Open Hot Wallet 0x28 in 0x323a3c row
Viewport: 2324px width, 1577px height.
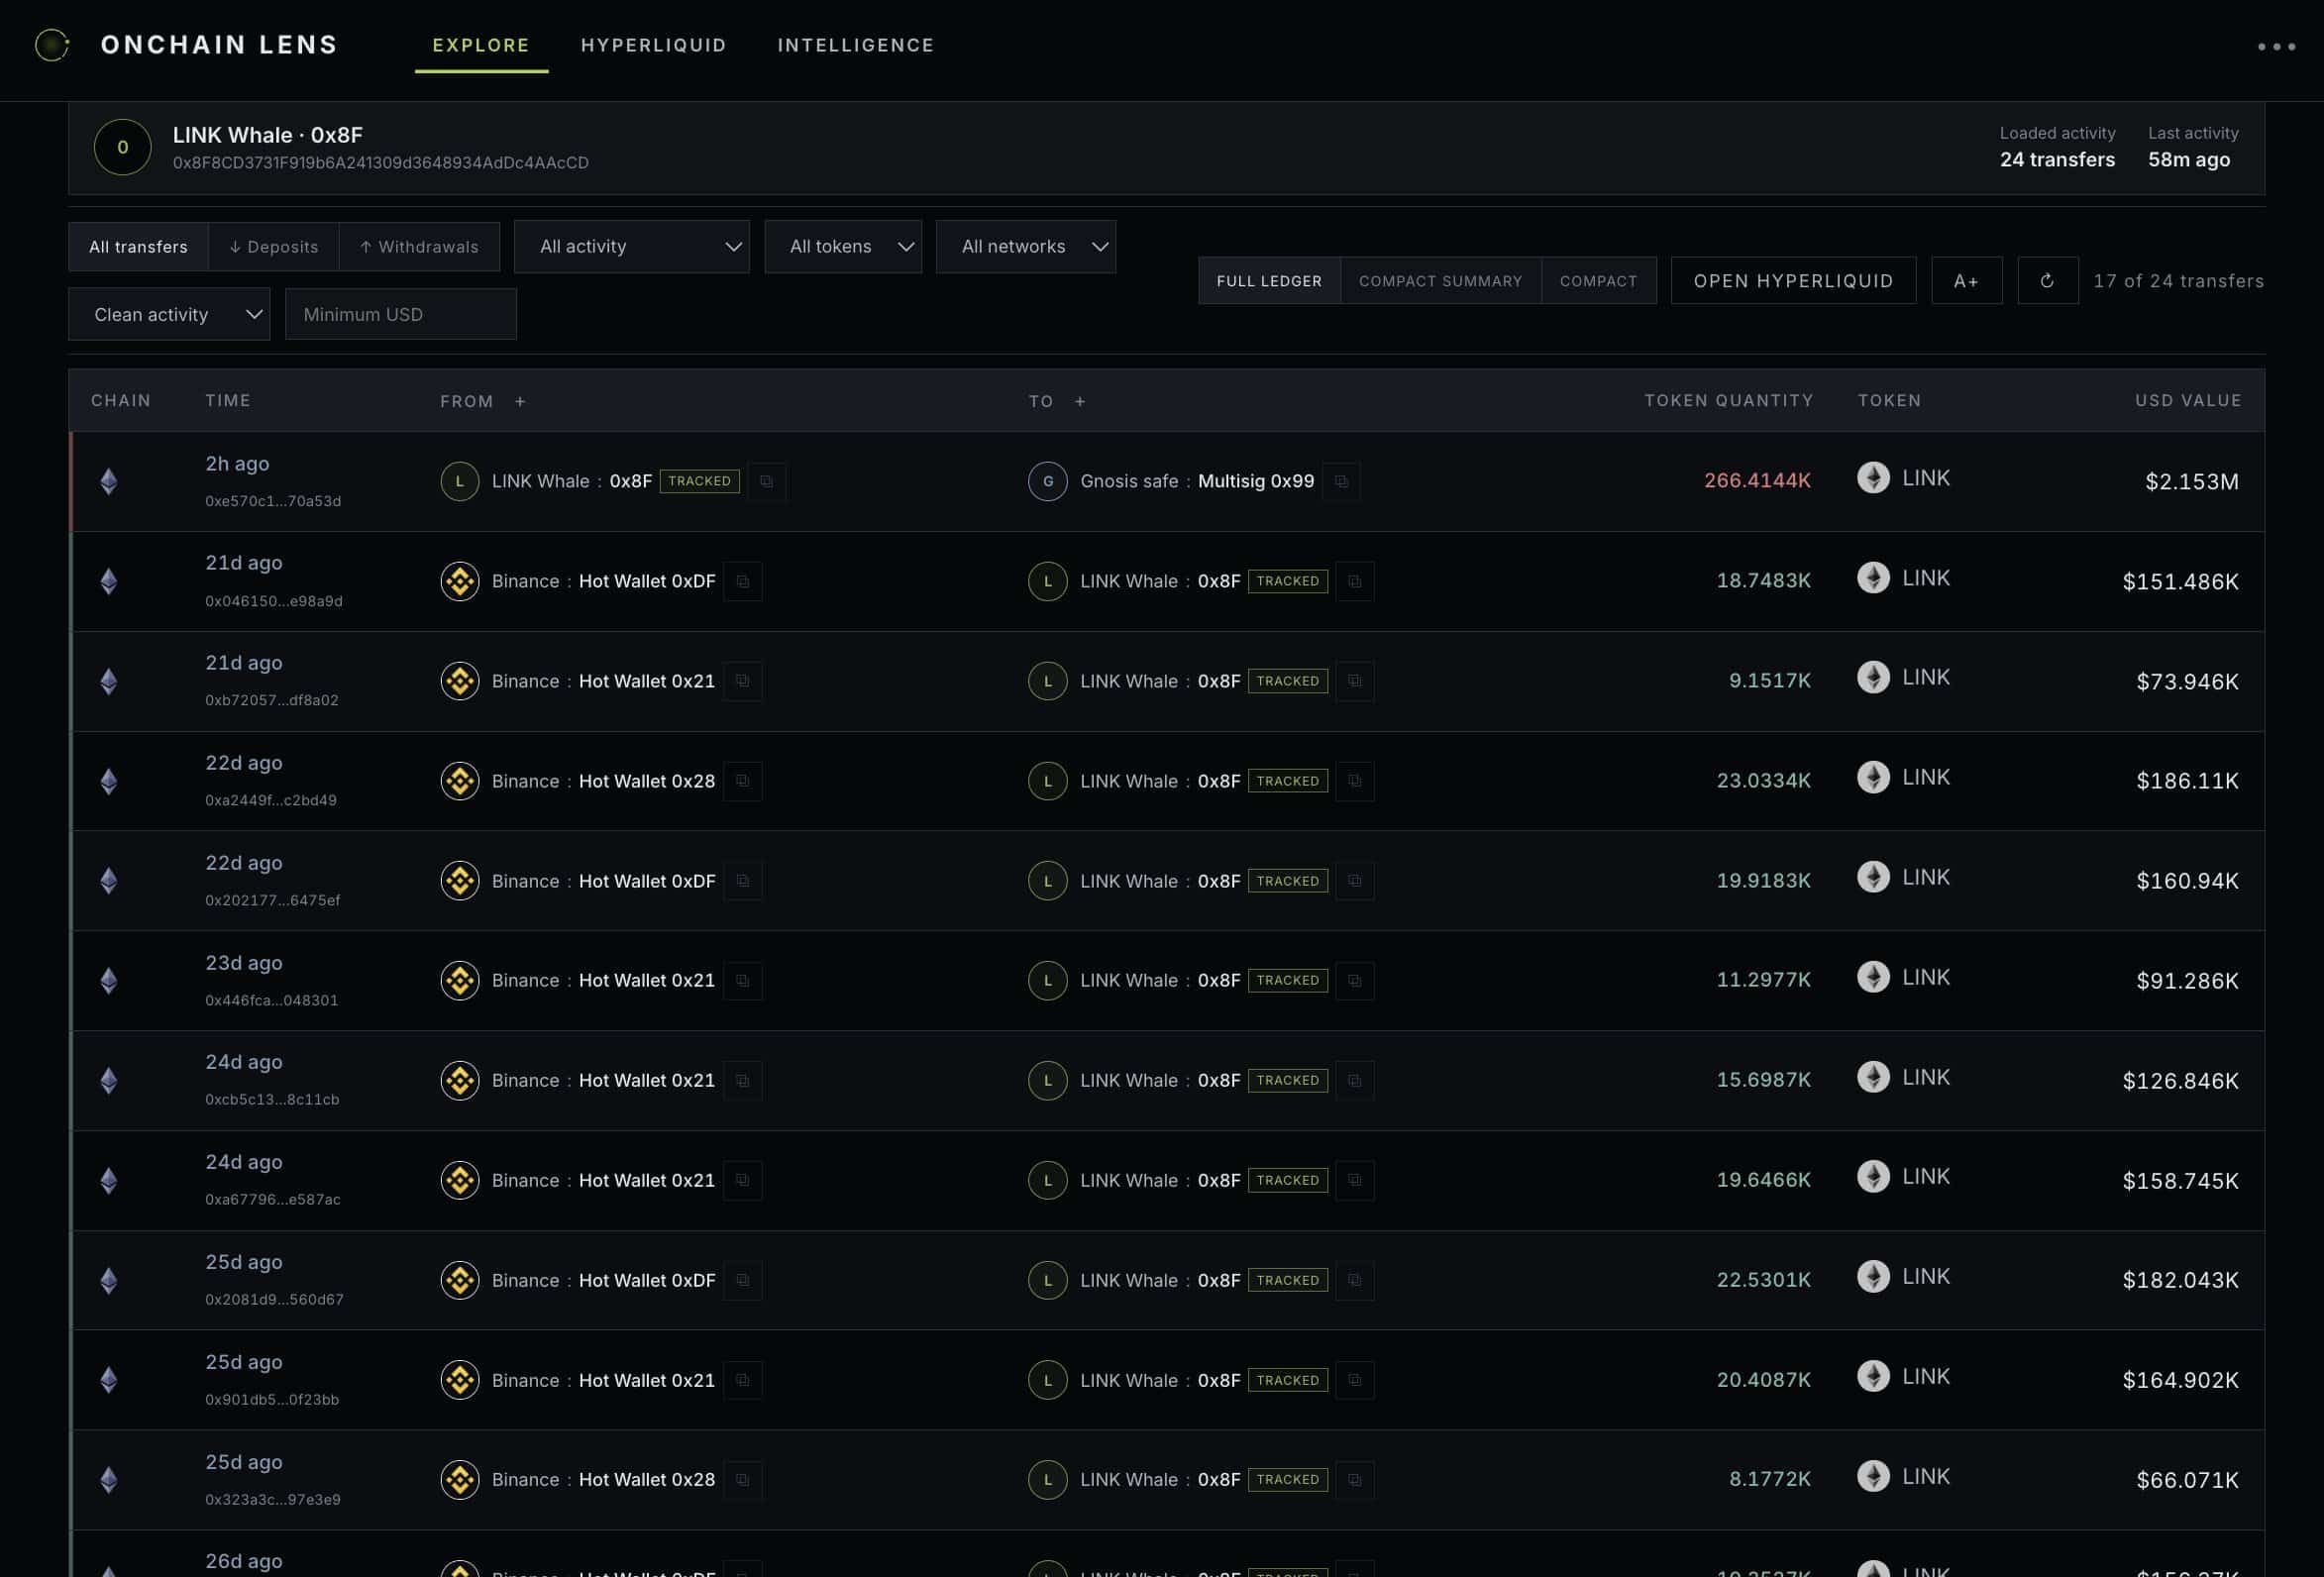[647, 1480]
